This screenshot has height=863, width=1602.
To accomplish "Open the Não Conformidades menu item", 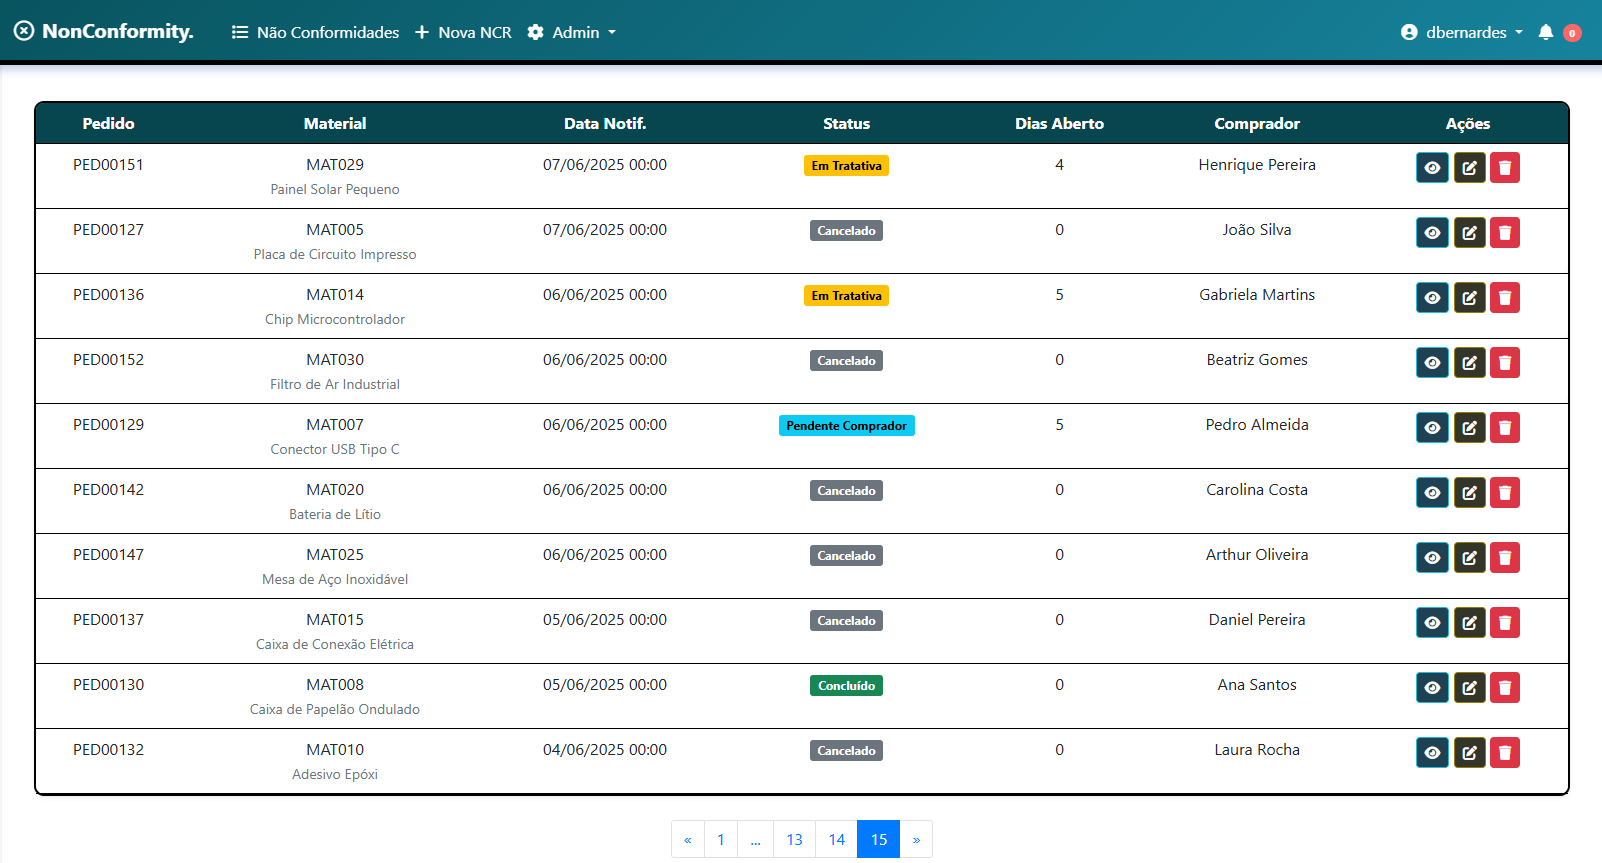I will tap(315, 32).
